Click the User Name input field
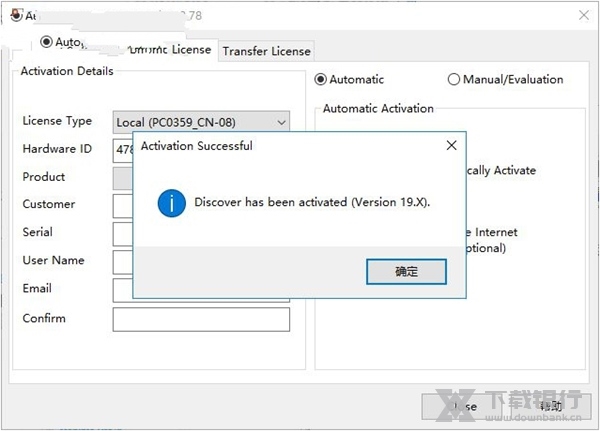This screenshot has height=431, width=600. pos(123,261)
